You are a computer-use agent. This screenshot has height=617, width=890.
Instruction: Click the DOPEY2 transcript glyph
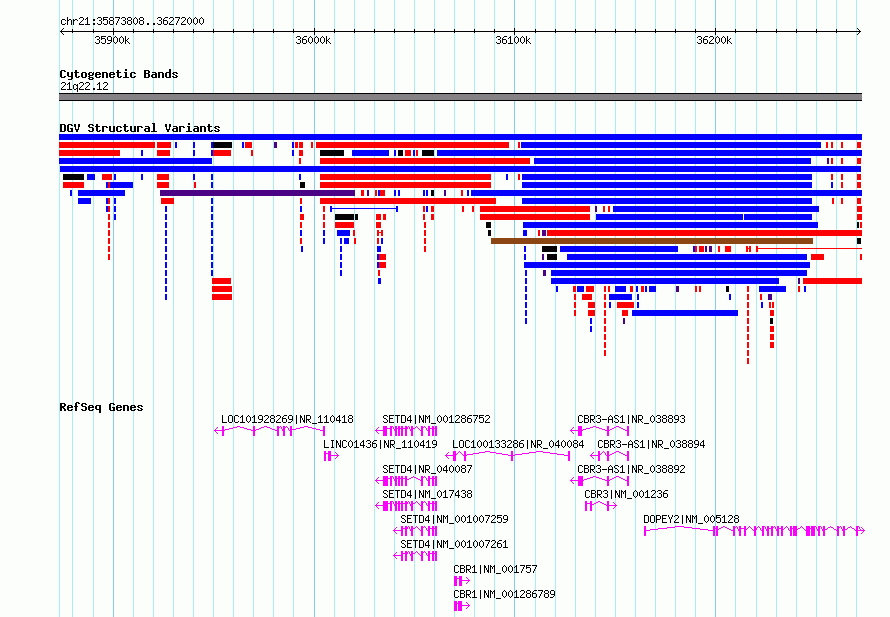(754, 531)
